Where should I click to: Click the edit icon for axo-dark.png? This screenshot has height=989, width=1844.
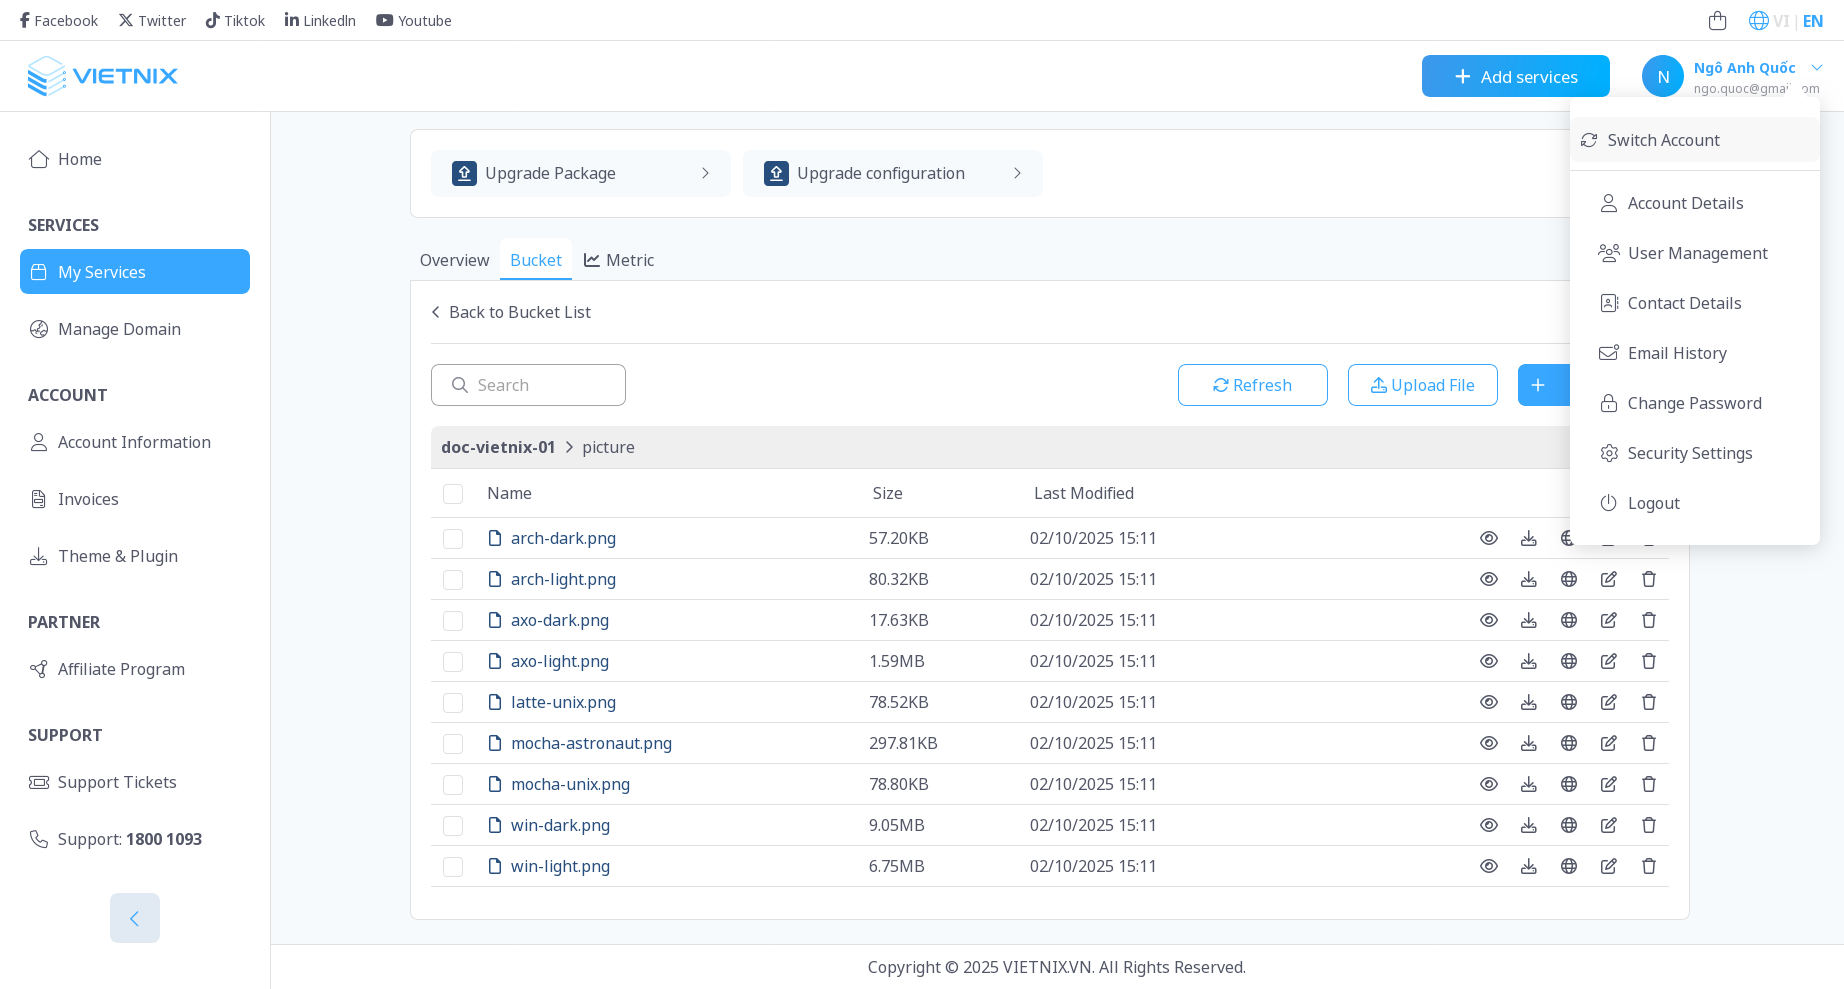pos(1608,620)
